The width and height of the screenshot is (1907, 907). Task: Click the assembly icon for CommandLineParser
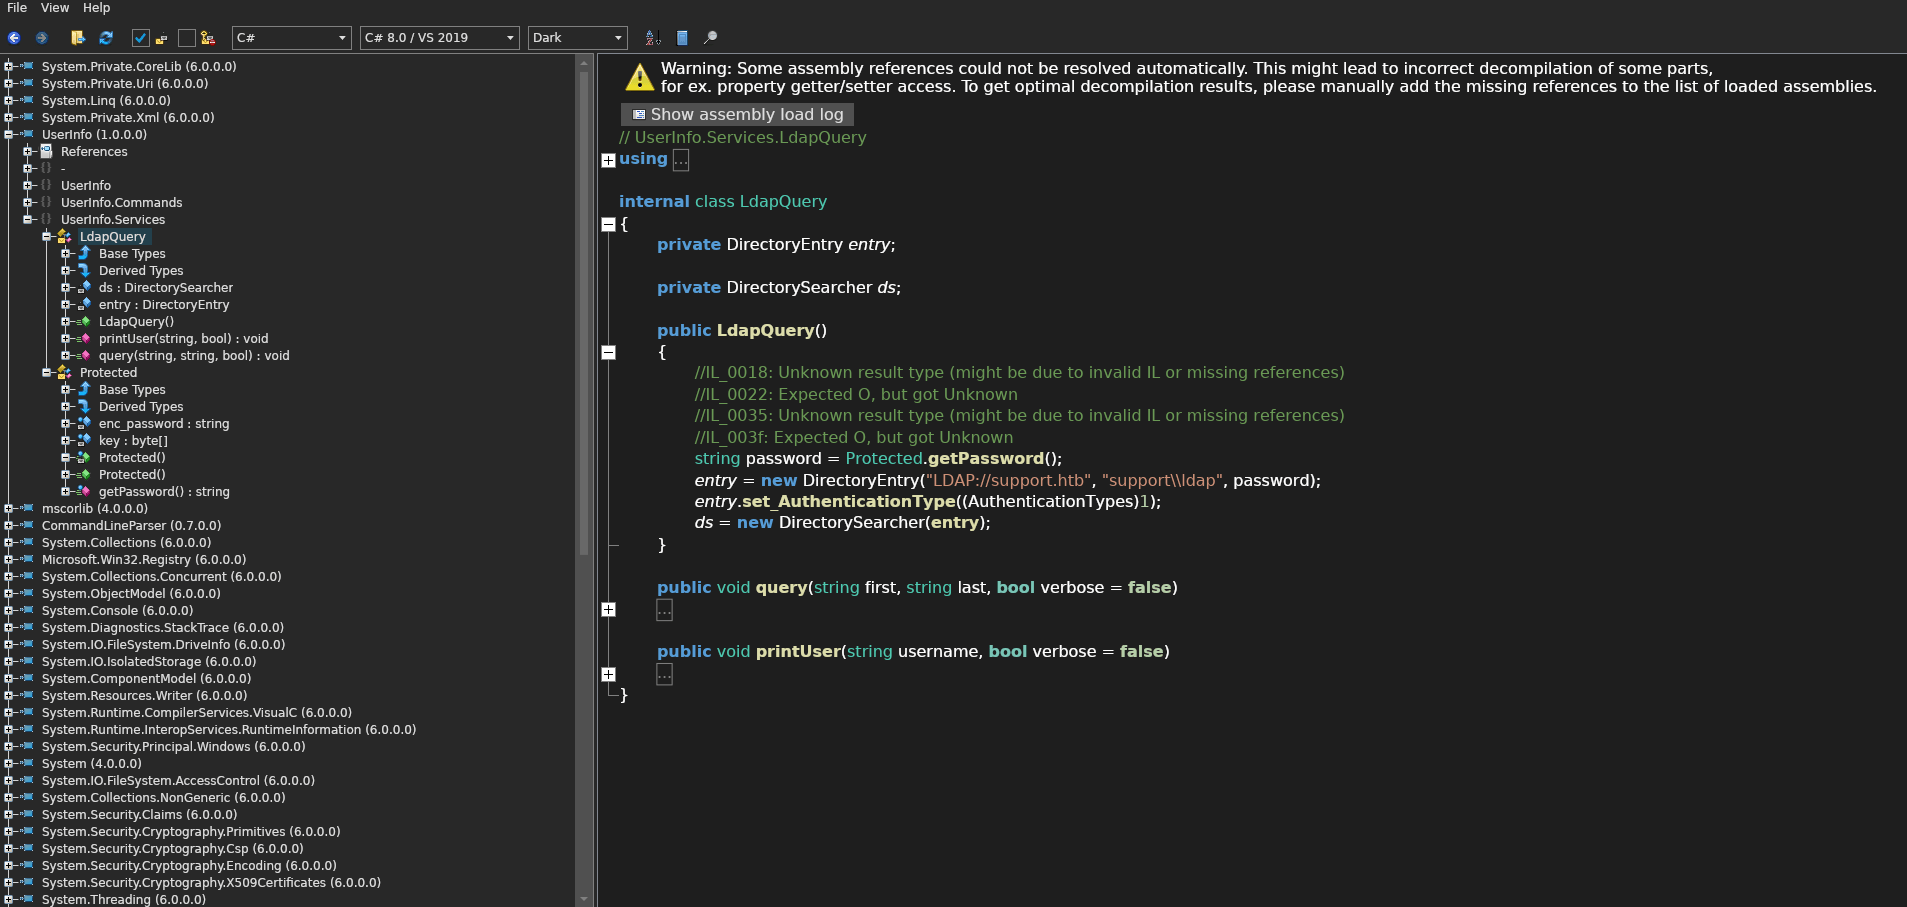point(27,525)
